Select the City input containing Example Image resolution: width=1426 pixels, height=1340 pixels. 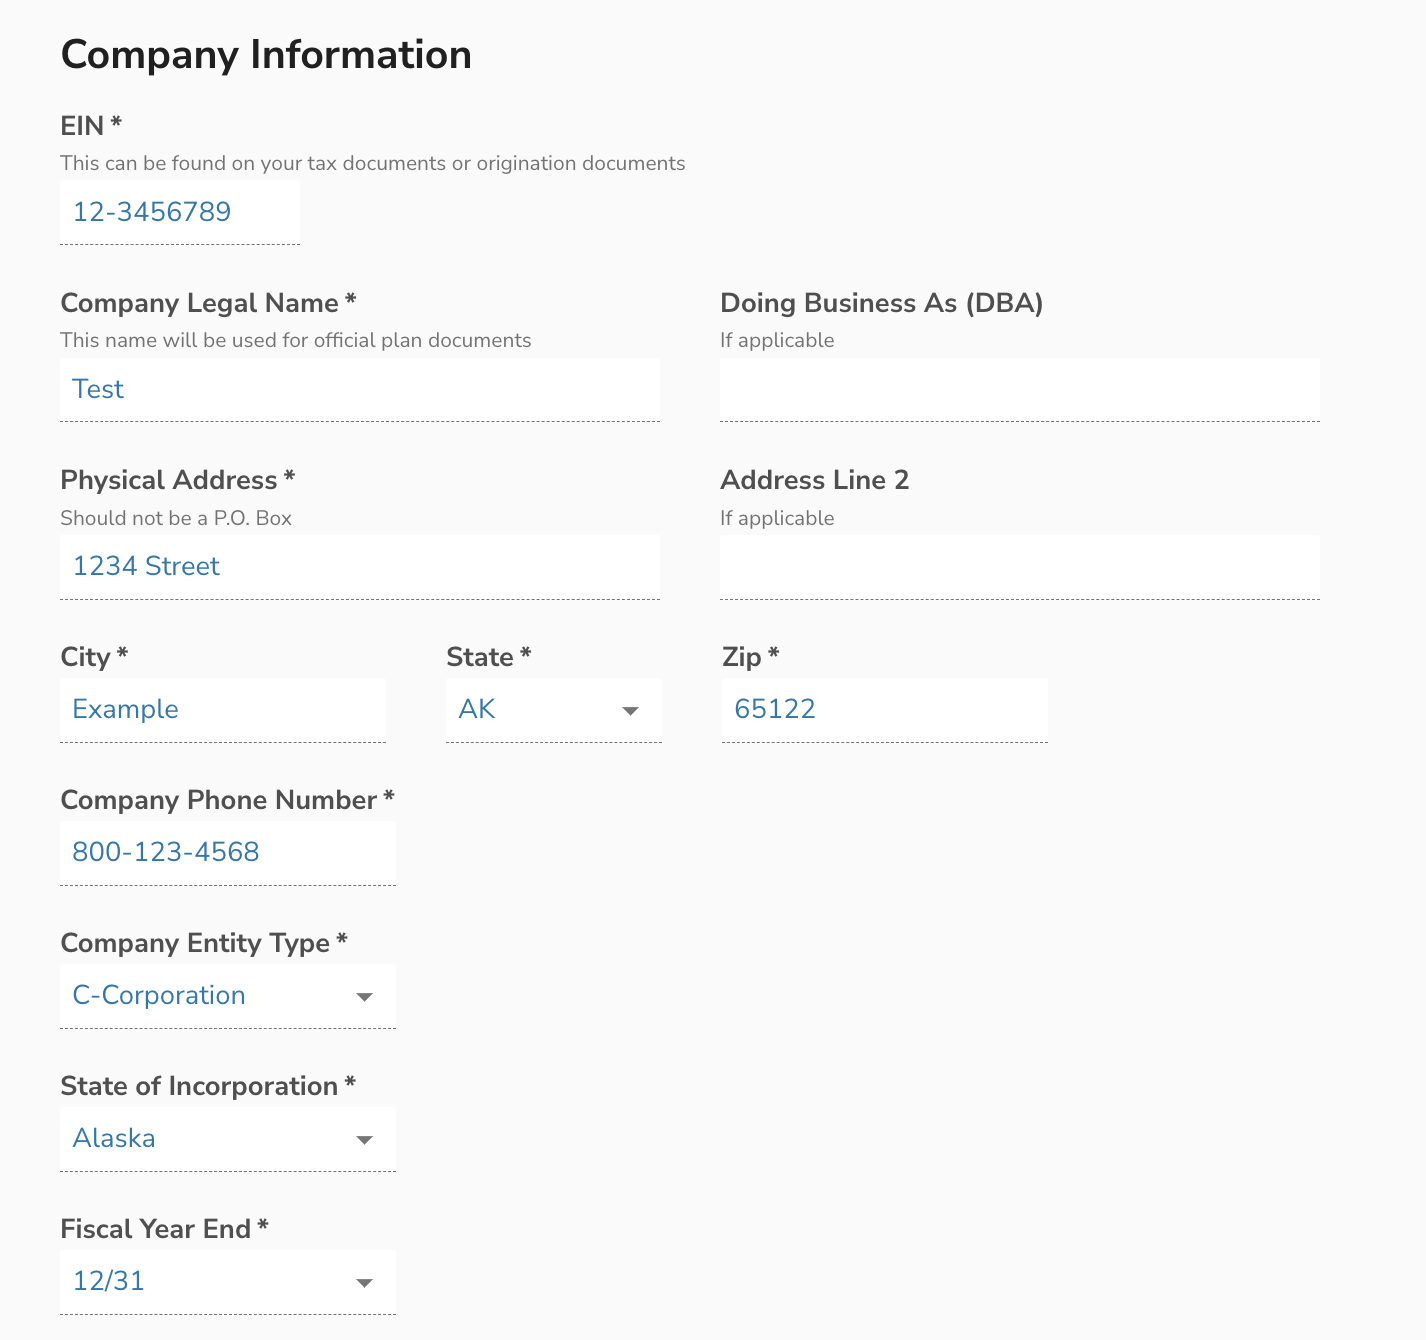(x=222, y=709)
